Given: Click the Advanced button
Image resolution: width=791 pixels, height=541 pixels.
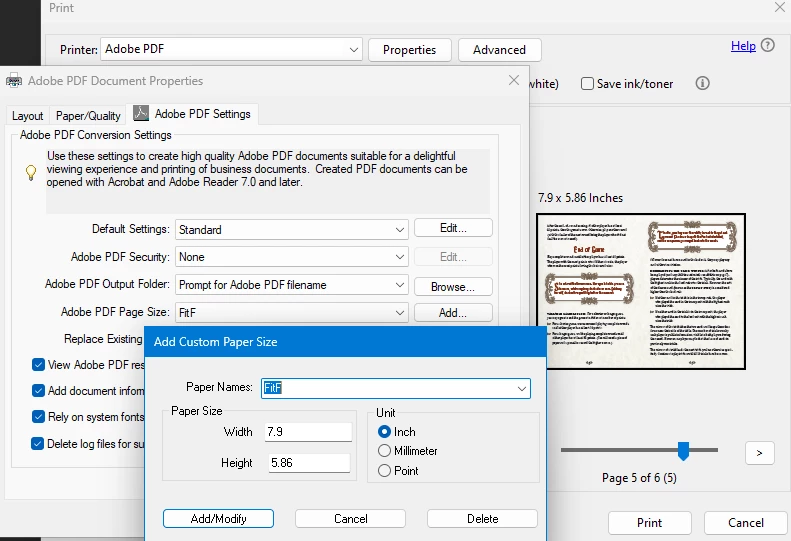Looking at the screenshot, I should tap(499, 50).
